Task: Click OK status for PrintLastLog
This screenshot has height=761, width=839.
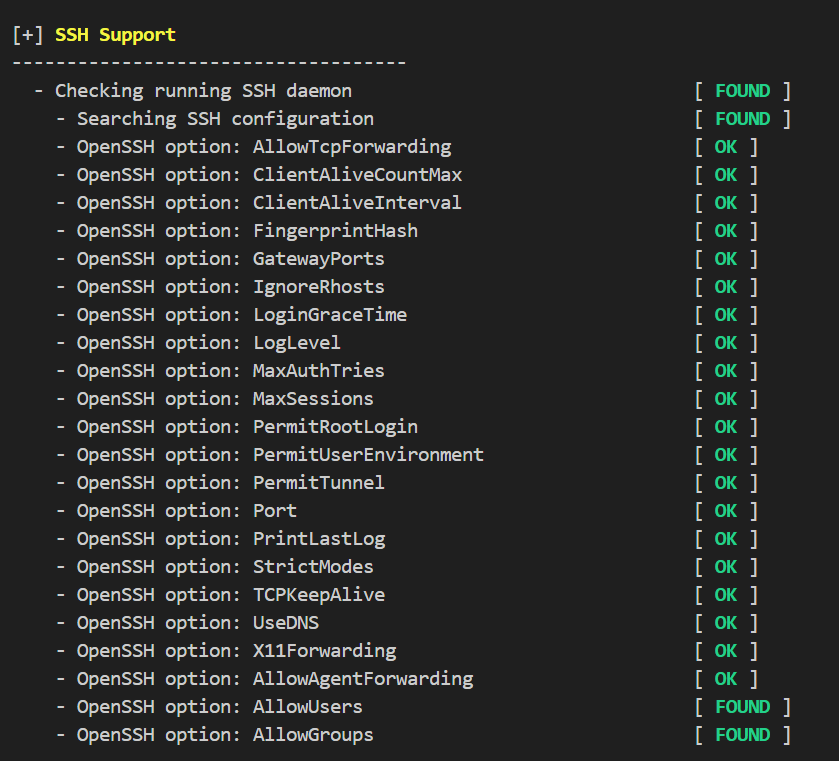Action: (726, 539)
